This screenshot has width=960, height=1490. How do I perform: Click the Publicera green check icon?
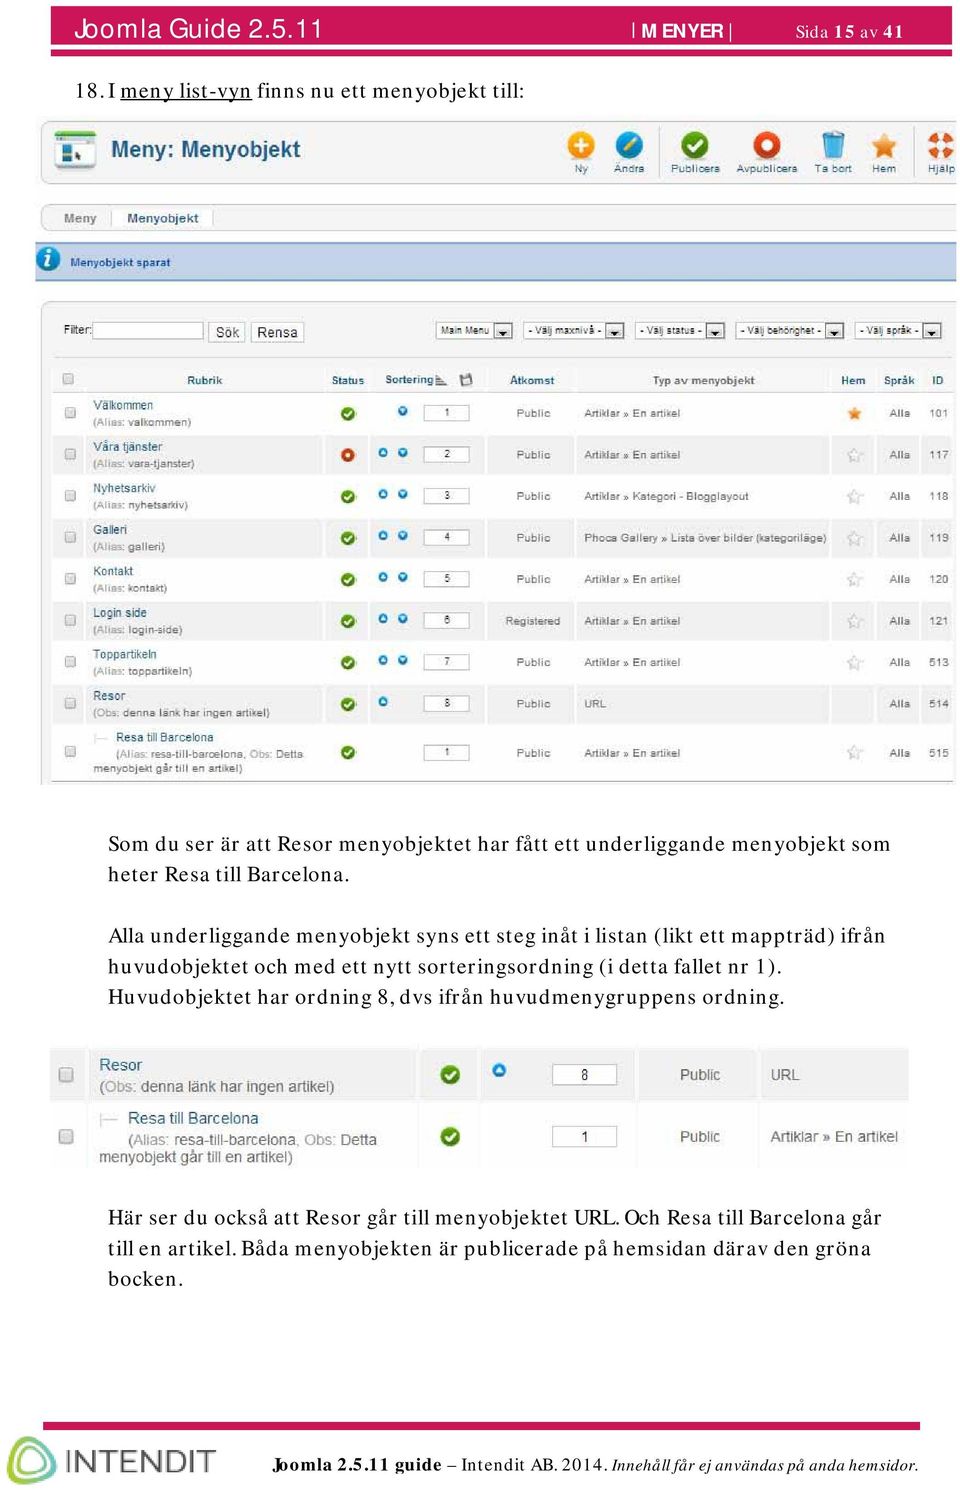click(x=695, y=146)
